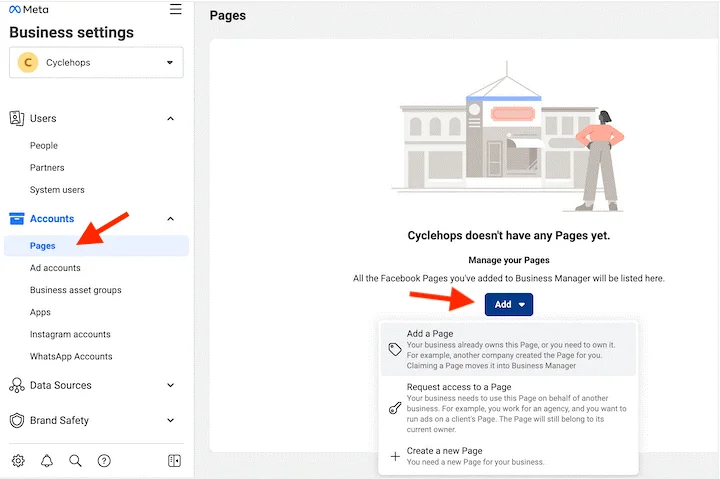Click the notifications bell icon

pos(47,461)
